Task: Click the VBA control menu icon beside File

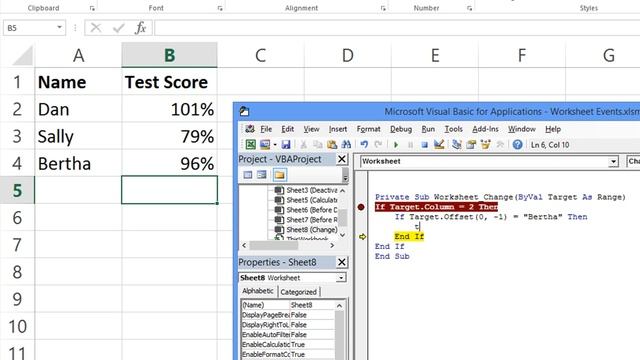Action: coord(250,129)
